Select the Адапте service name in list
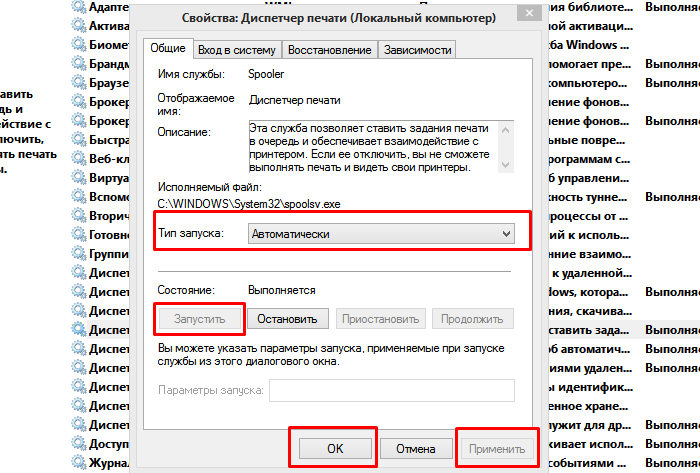This screenshot has height=473, width=700. click(x=109, y=7)
